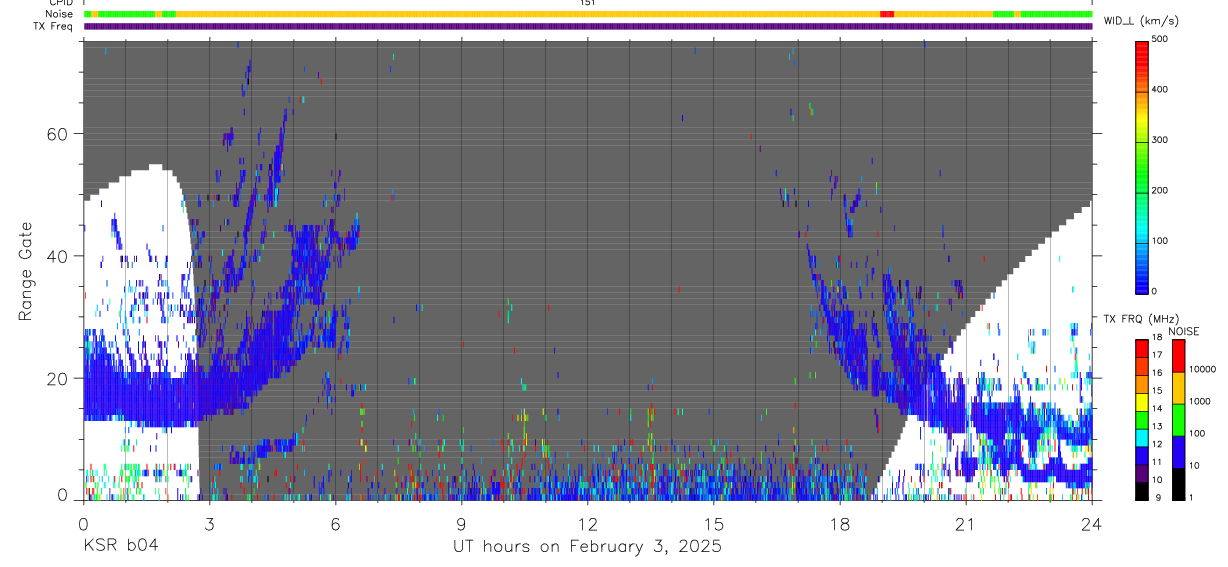Image resolution: width=1228 pixels, height=567 pixels.
Task: Click the 10000 label on NOISE scale
Action: tap(1203, 369)
